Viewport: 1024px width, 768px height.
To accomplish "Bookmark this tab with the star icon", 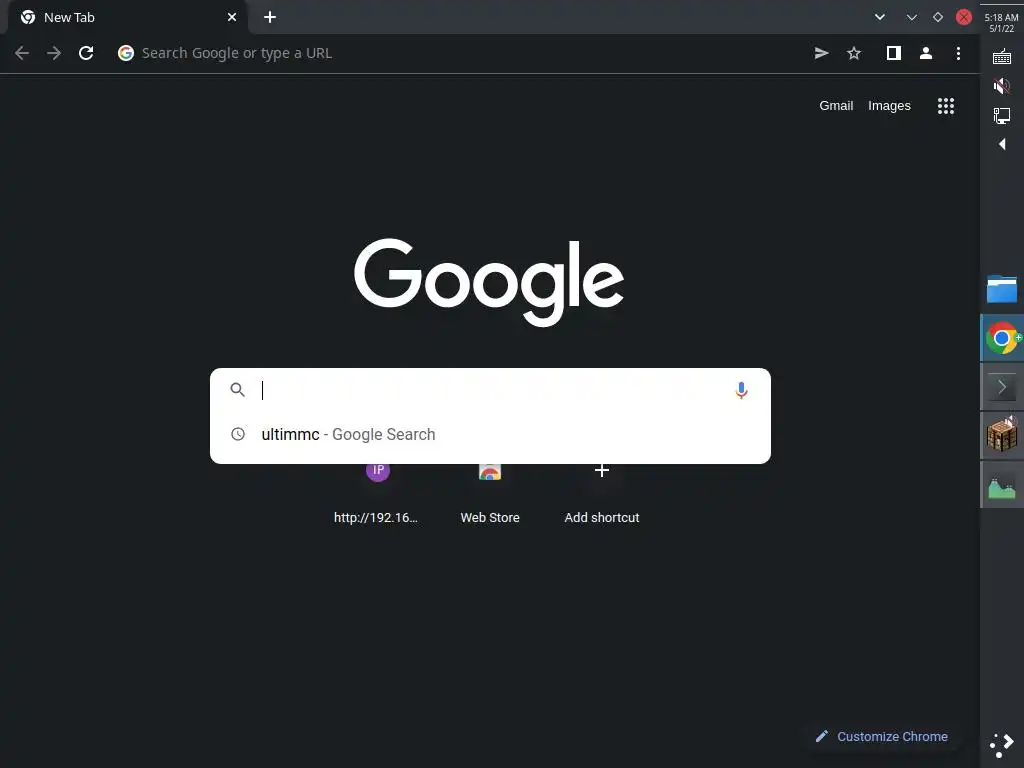I will click(854, 54).
